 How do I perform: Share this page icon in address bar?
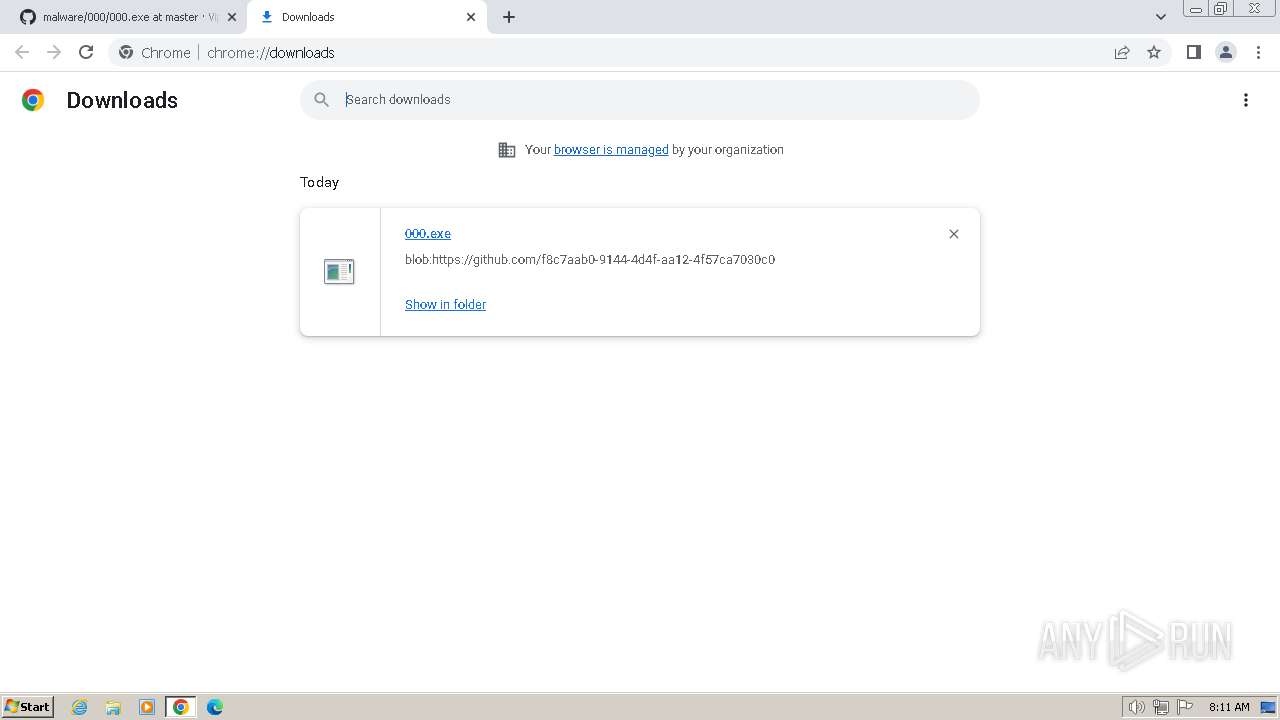1122,52
